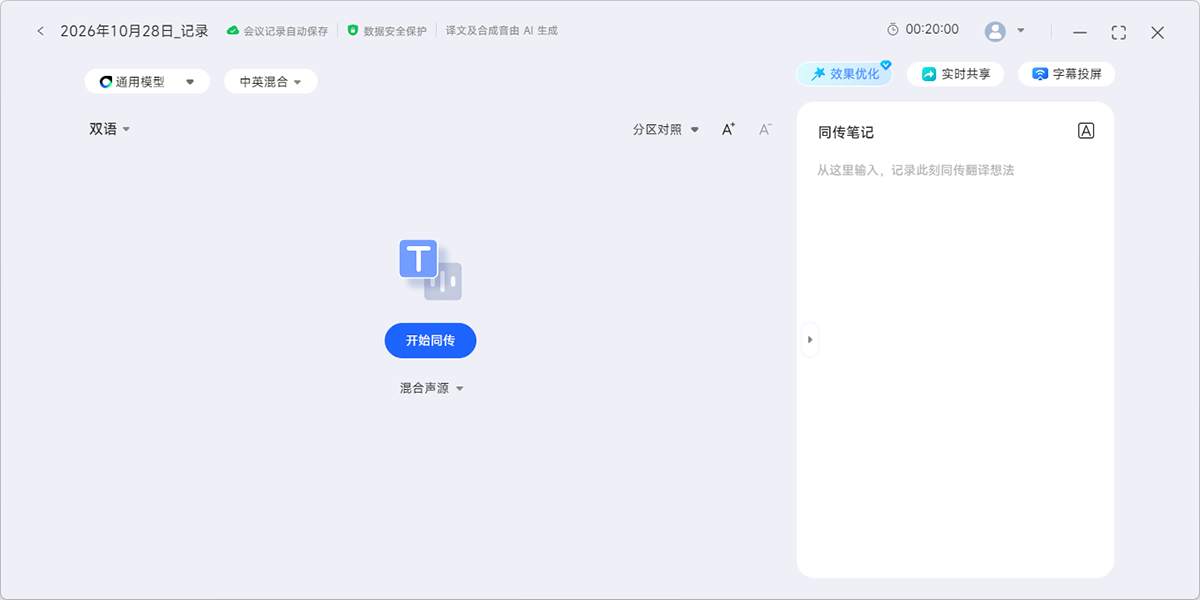The height and width of the screenshot is (600, 1200).
Task: Collapse the notes panel with side arrow
Action: coord(809,340)
